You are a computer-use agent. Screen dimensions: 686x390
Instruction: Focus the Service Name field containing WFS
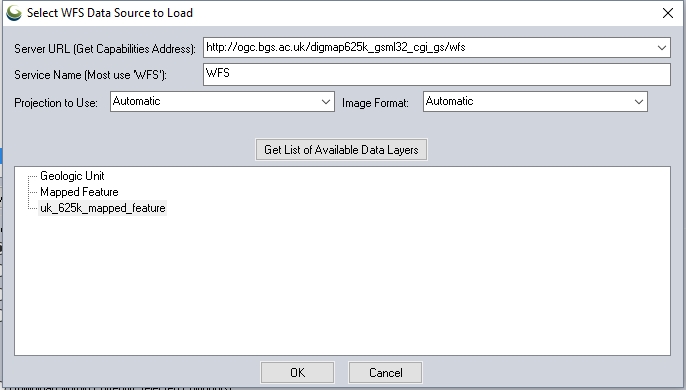(437, 74)
